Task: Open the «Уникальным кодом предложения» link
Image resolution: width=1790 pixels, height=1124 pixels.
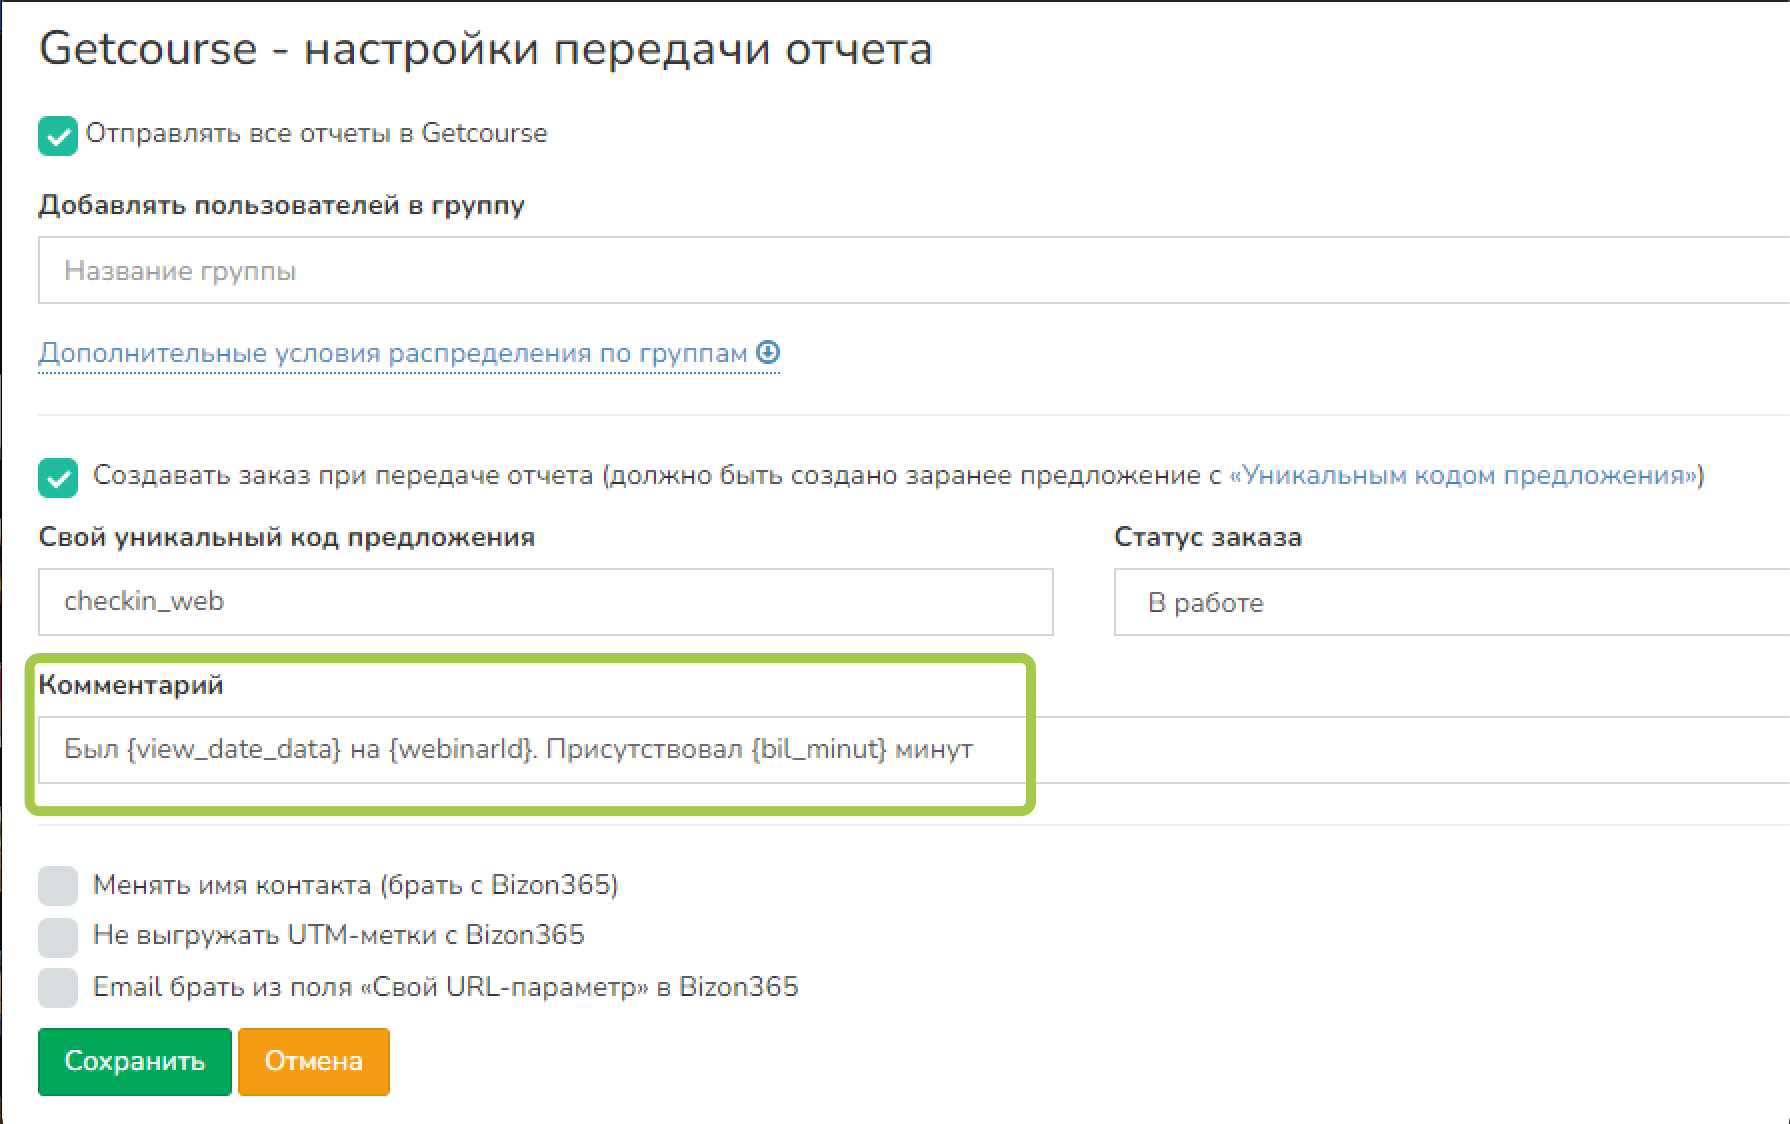Action: pos(1466,476)
